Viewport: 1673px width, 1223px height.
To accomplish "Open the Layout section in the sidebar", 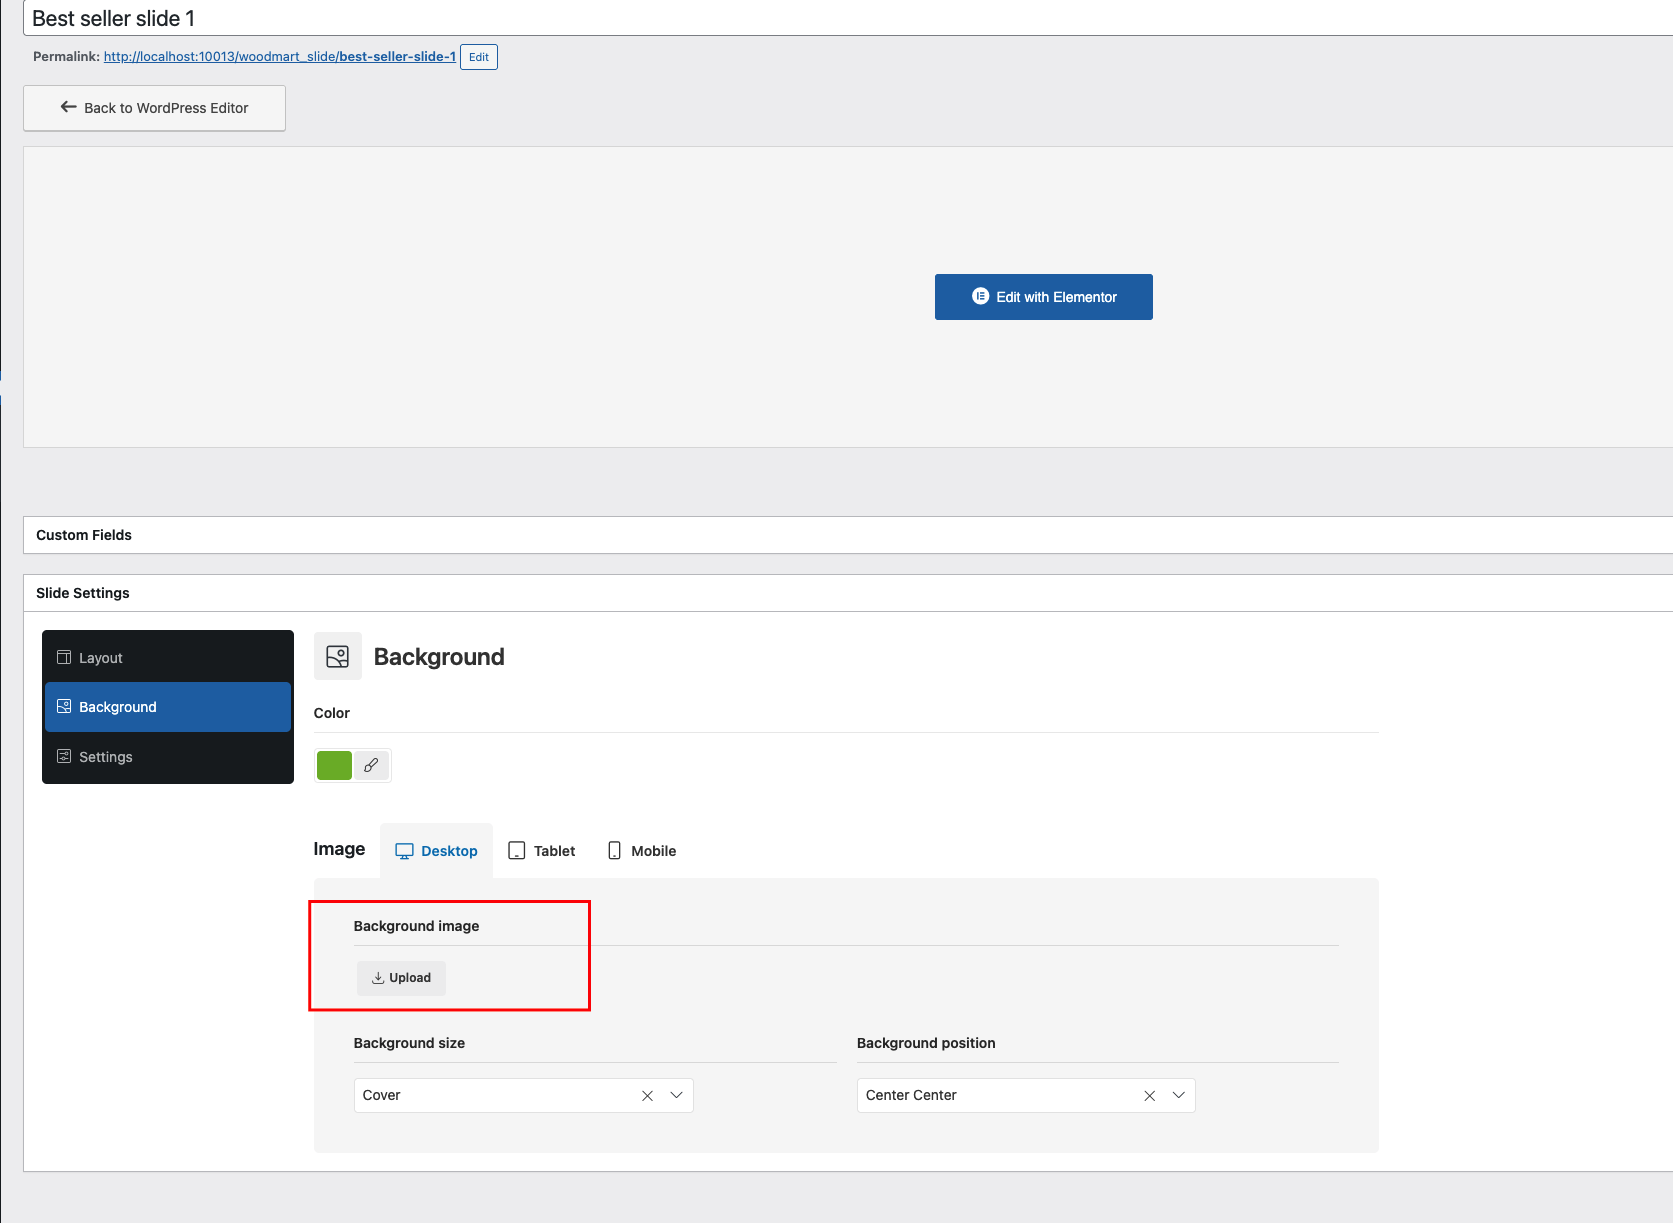I will [168, 657].
